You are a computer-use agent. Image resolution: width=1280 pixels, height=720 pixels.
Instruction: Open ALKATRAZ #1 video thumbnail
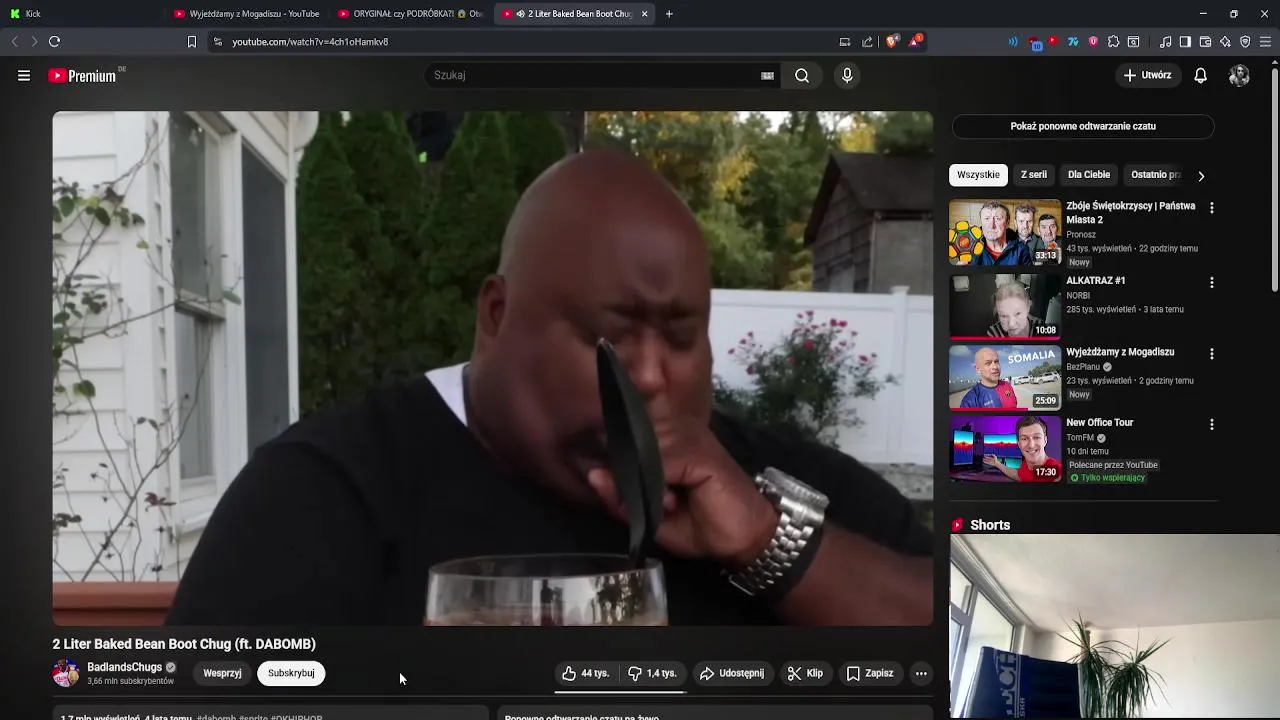[x=1005, y=307]
